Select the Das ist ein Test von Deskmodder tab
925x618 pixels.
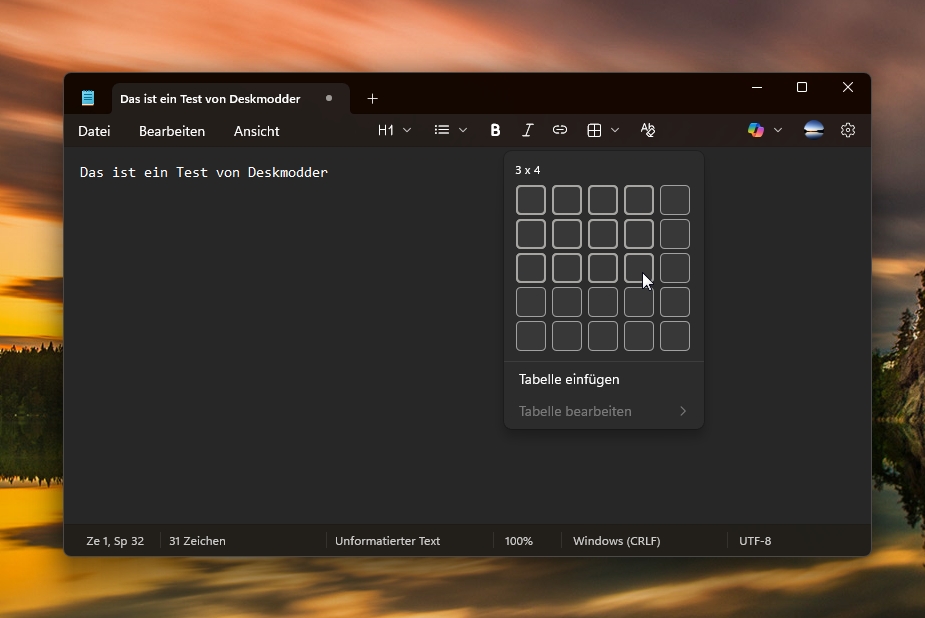click(x=210, y=99)
